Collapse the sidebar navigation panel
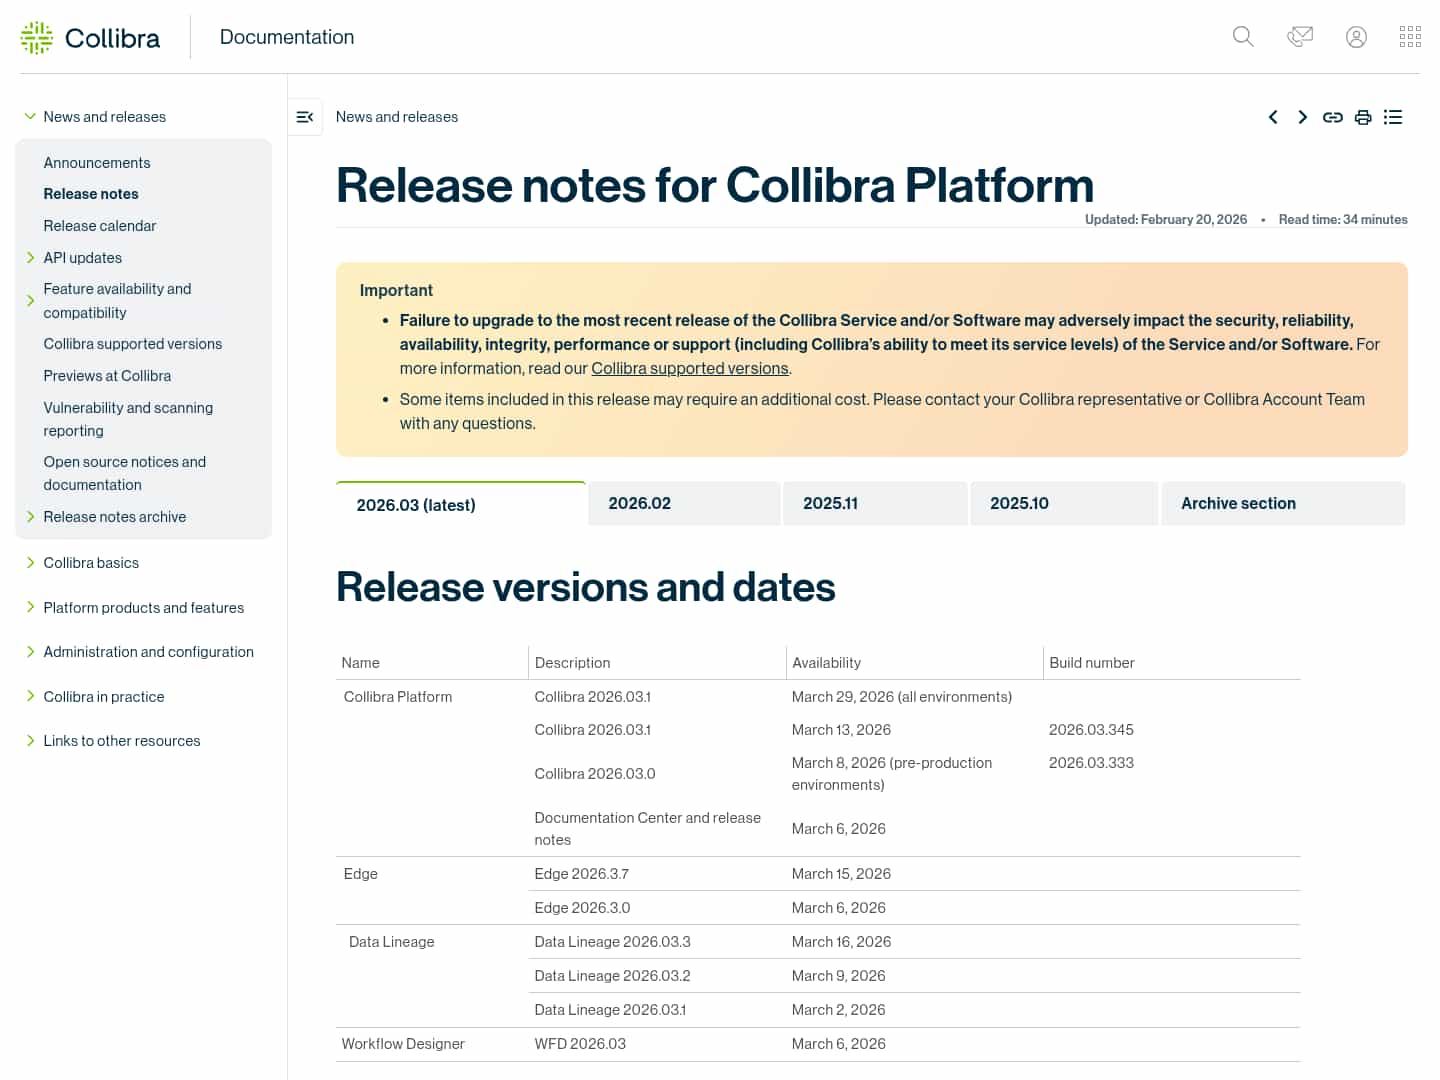 [305, 117]
